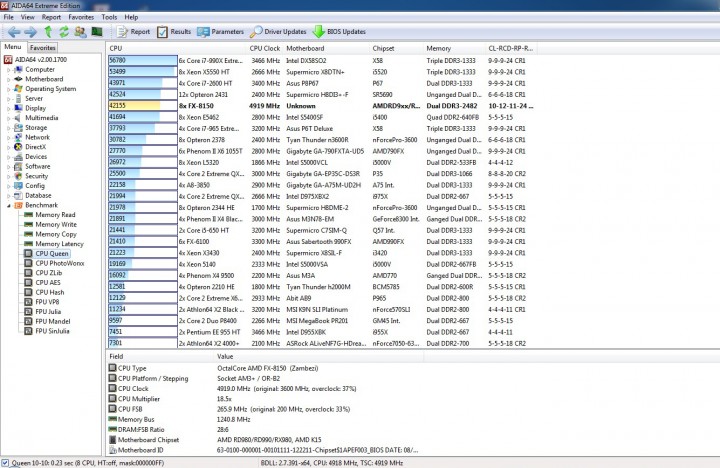Image resolution: width=720 pixels, height=468 pixels.
Task: Open the Help menu
Action: (x=131, y=17)
